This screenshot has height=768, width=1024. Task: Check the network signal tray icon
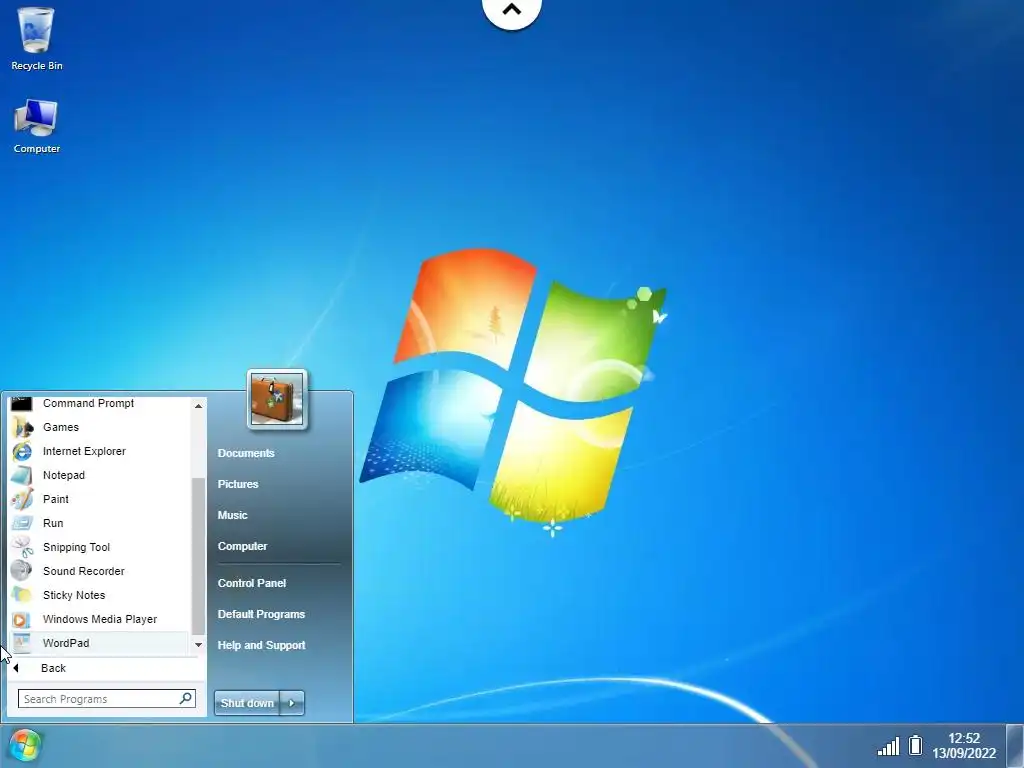888,746
